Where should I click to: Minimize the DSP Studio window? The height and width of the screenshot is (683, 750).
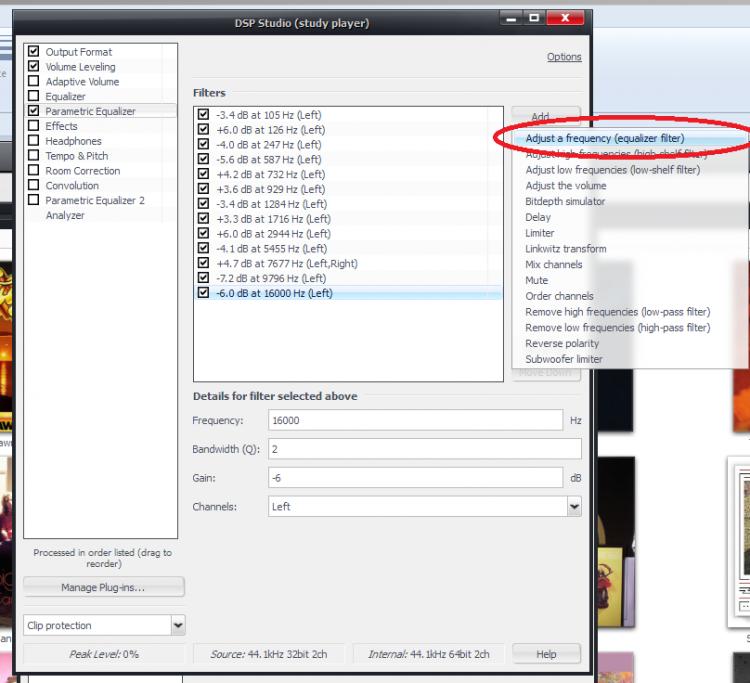tap(510, 18)
